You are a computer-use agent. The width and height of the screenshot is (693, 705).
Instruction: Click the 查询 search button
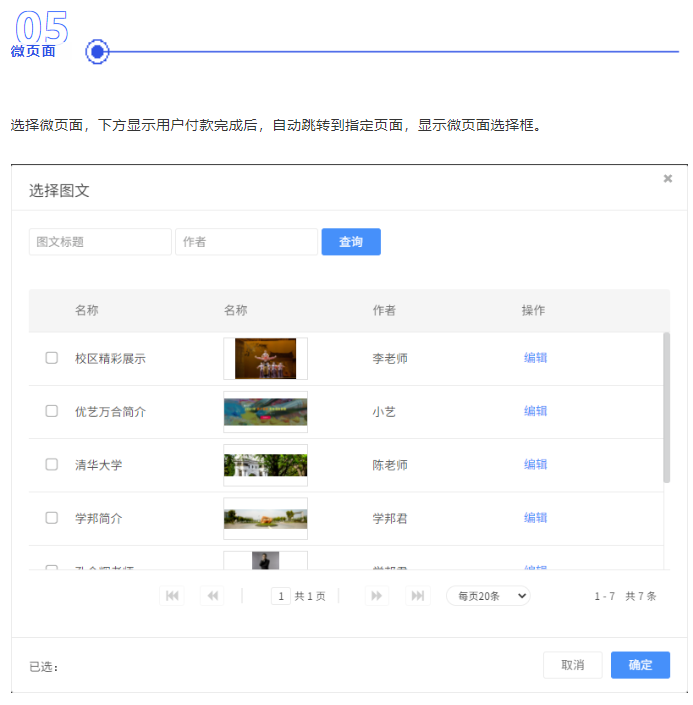351,242
